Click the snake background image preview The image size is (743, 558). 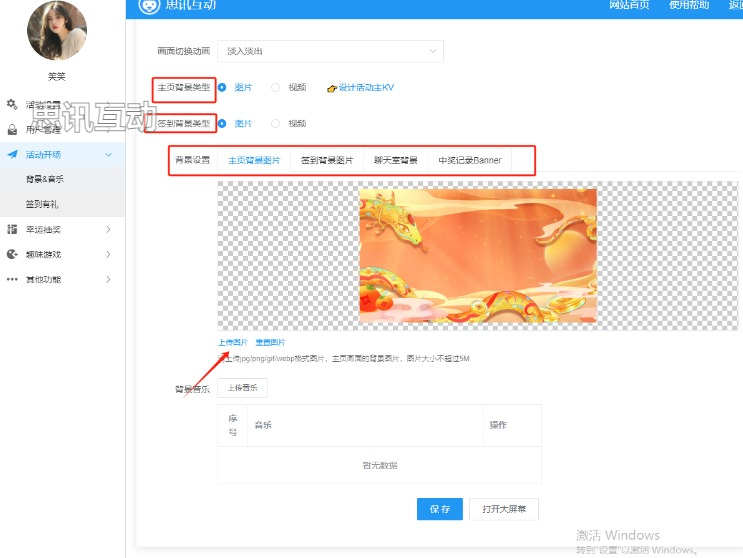tap(478, 256)
